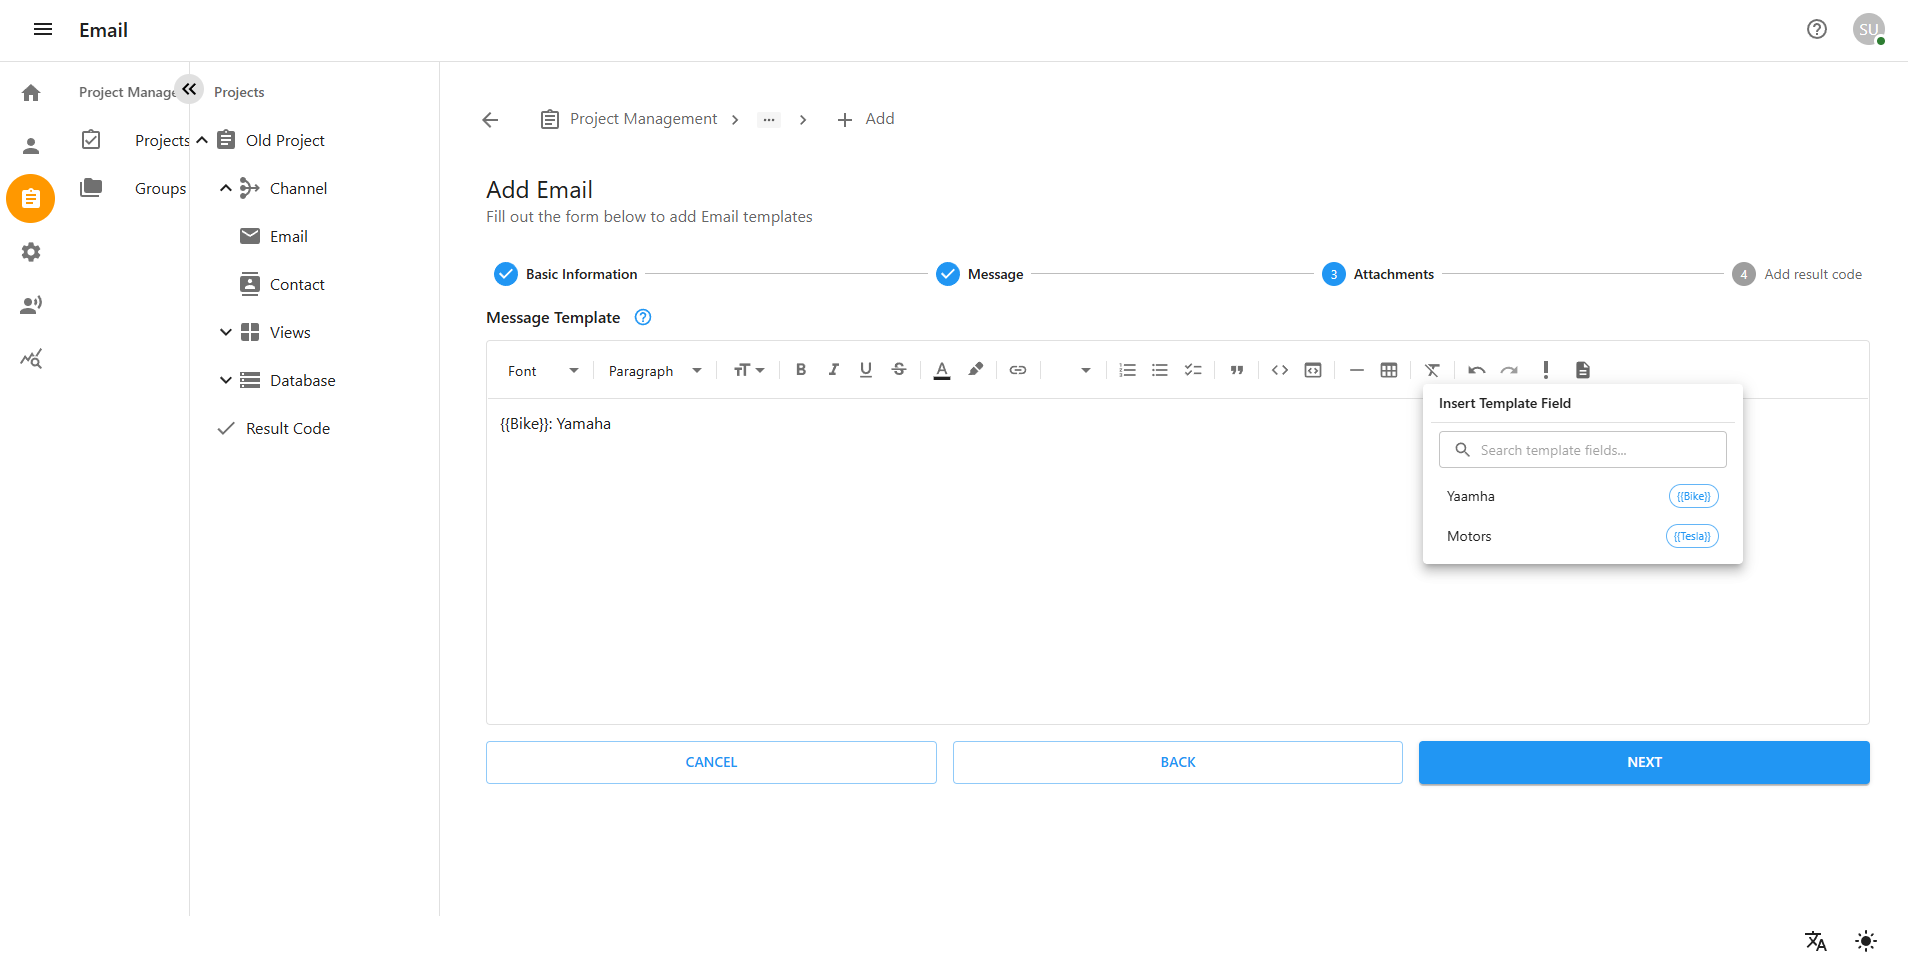This screenshot has width=1908, height=962.
Task: Collapse the Channel tree node
Action: coord(226,188)
